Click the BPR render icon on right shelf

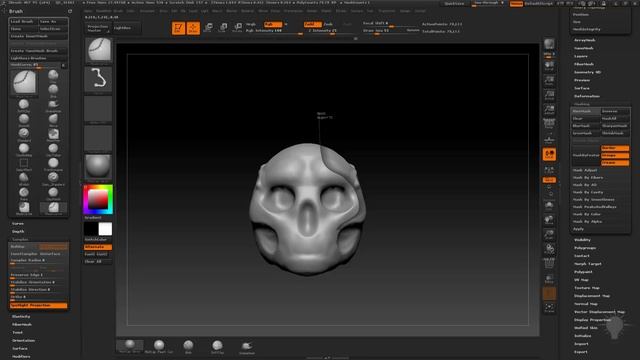[x=549, y=44]
